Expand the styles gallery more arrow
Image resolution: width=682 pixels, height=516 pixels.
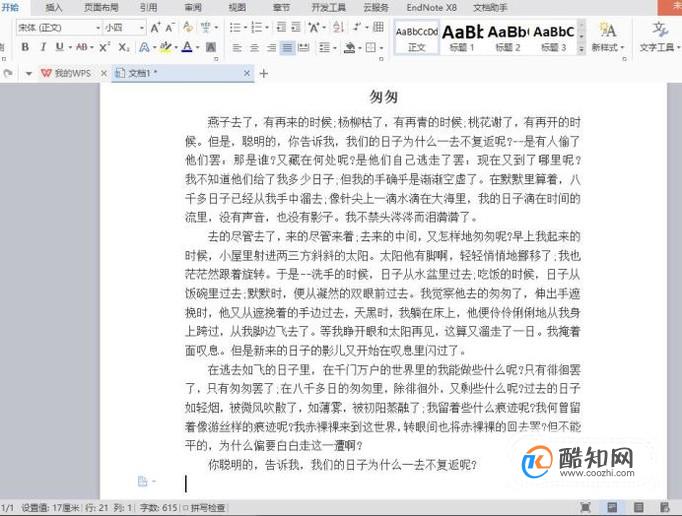coord(582,50)
